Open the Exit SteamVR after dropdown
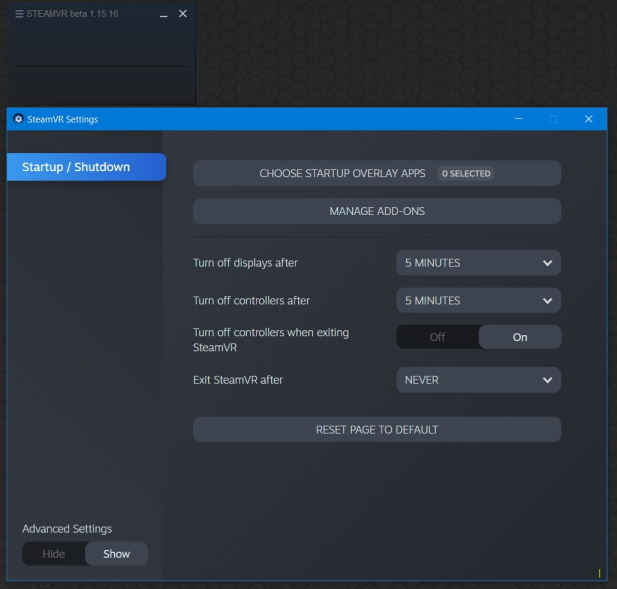The image size is (617, 589). pos(478,380)
